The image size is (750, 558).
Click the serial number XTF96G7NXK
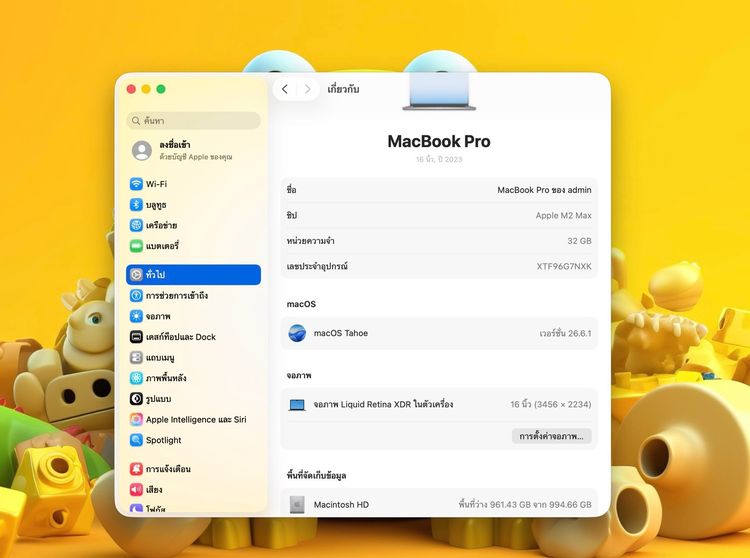[x=564, y=266]
